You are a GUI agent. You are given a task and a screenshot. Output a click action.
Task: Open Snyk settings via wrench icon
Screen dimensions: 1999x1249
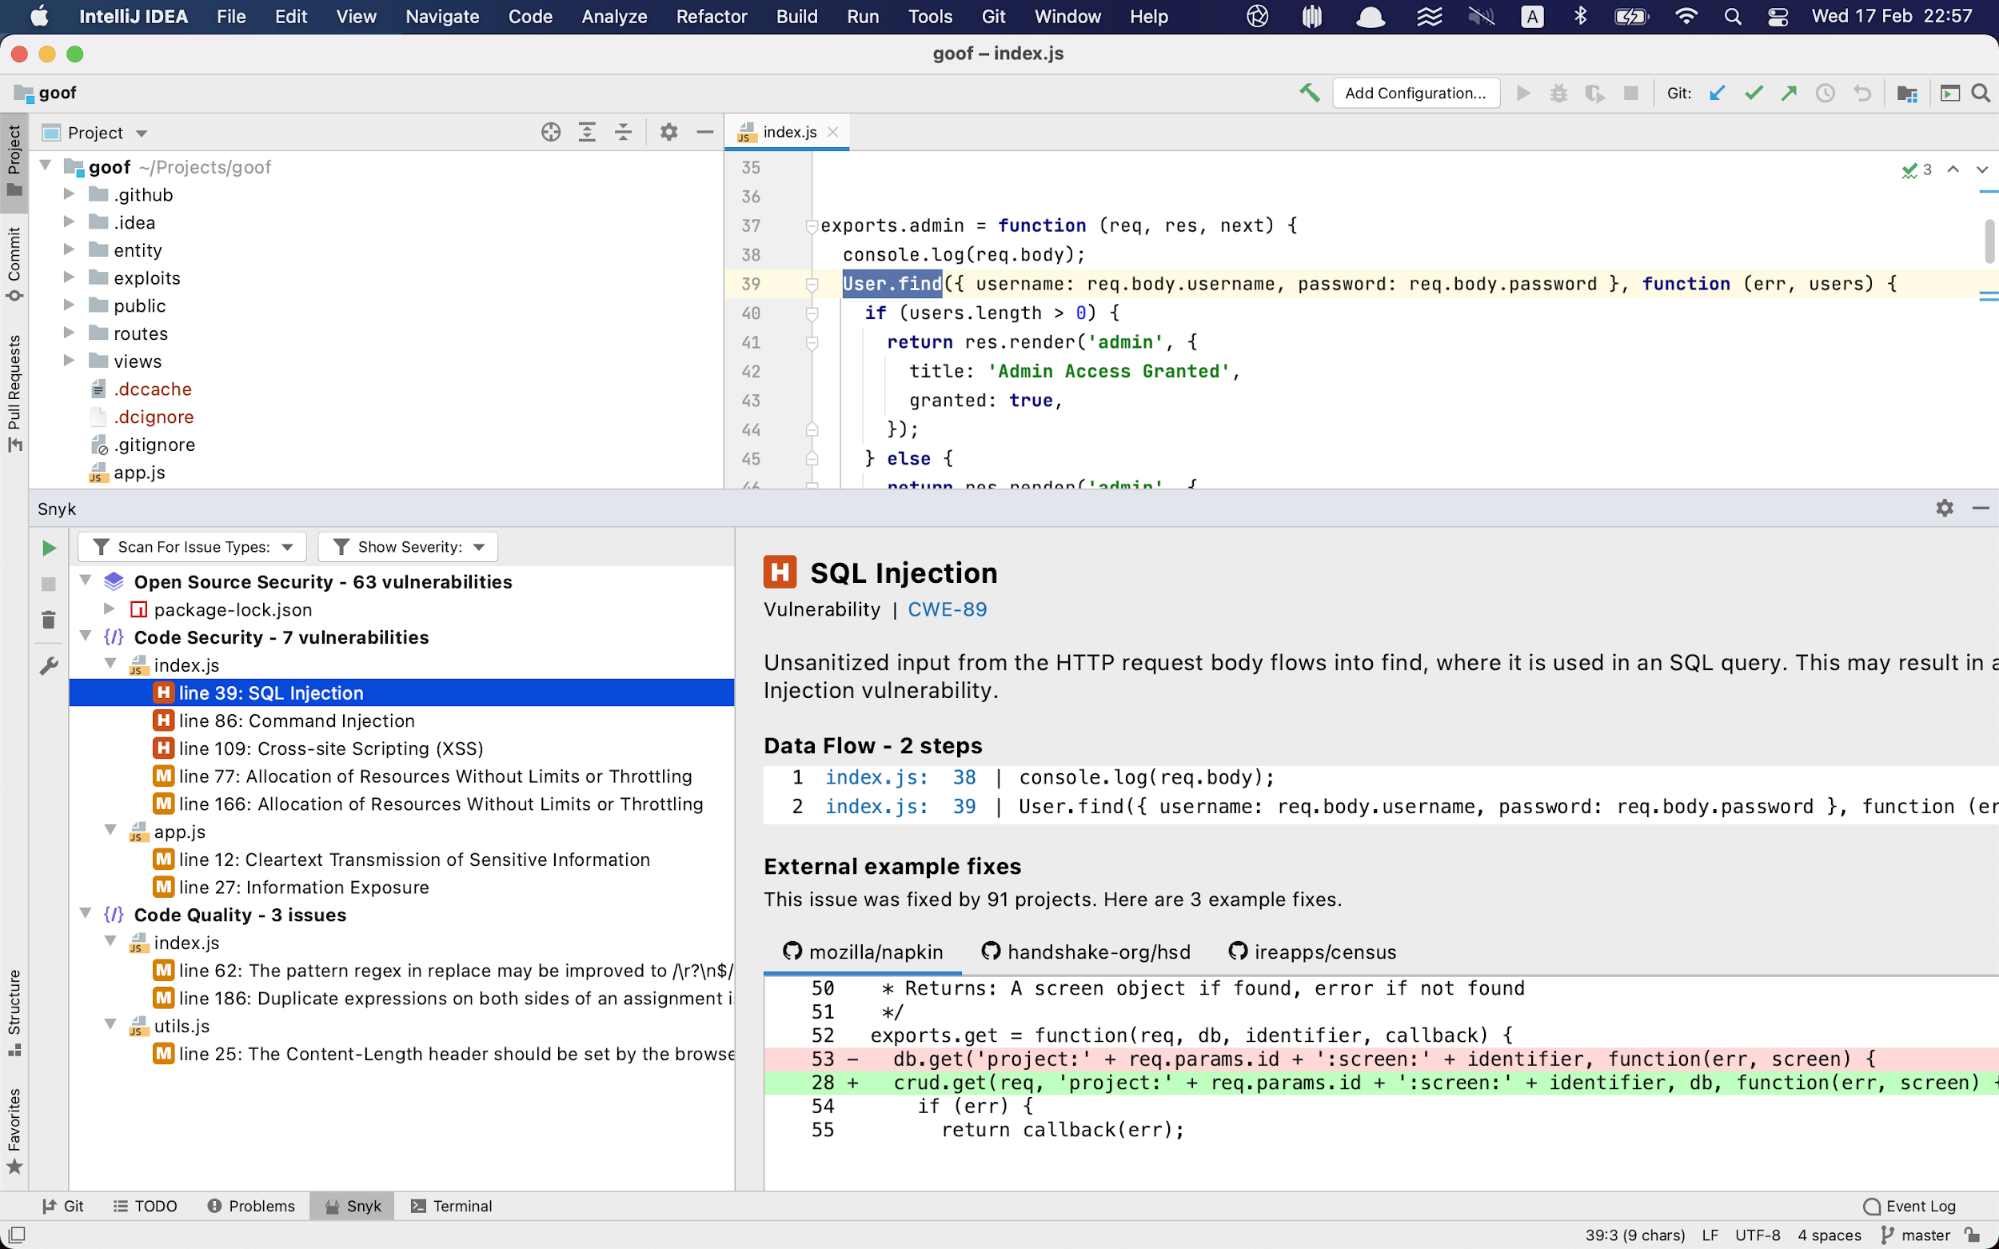coord(48,664)
